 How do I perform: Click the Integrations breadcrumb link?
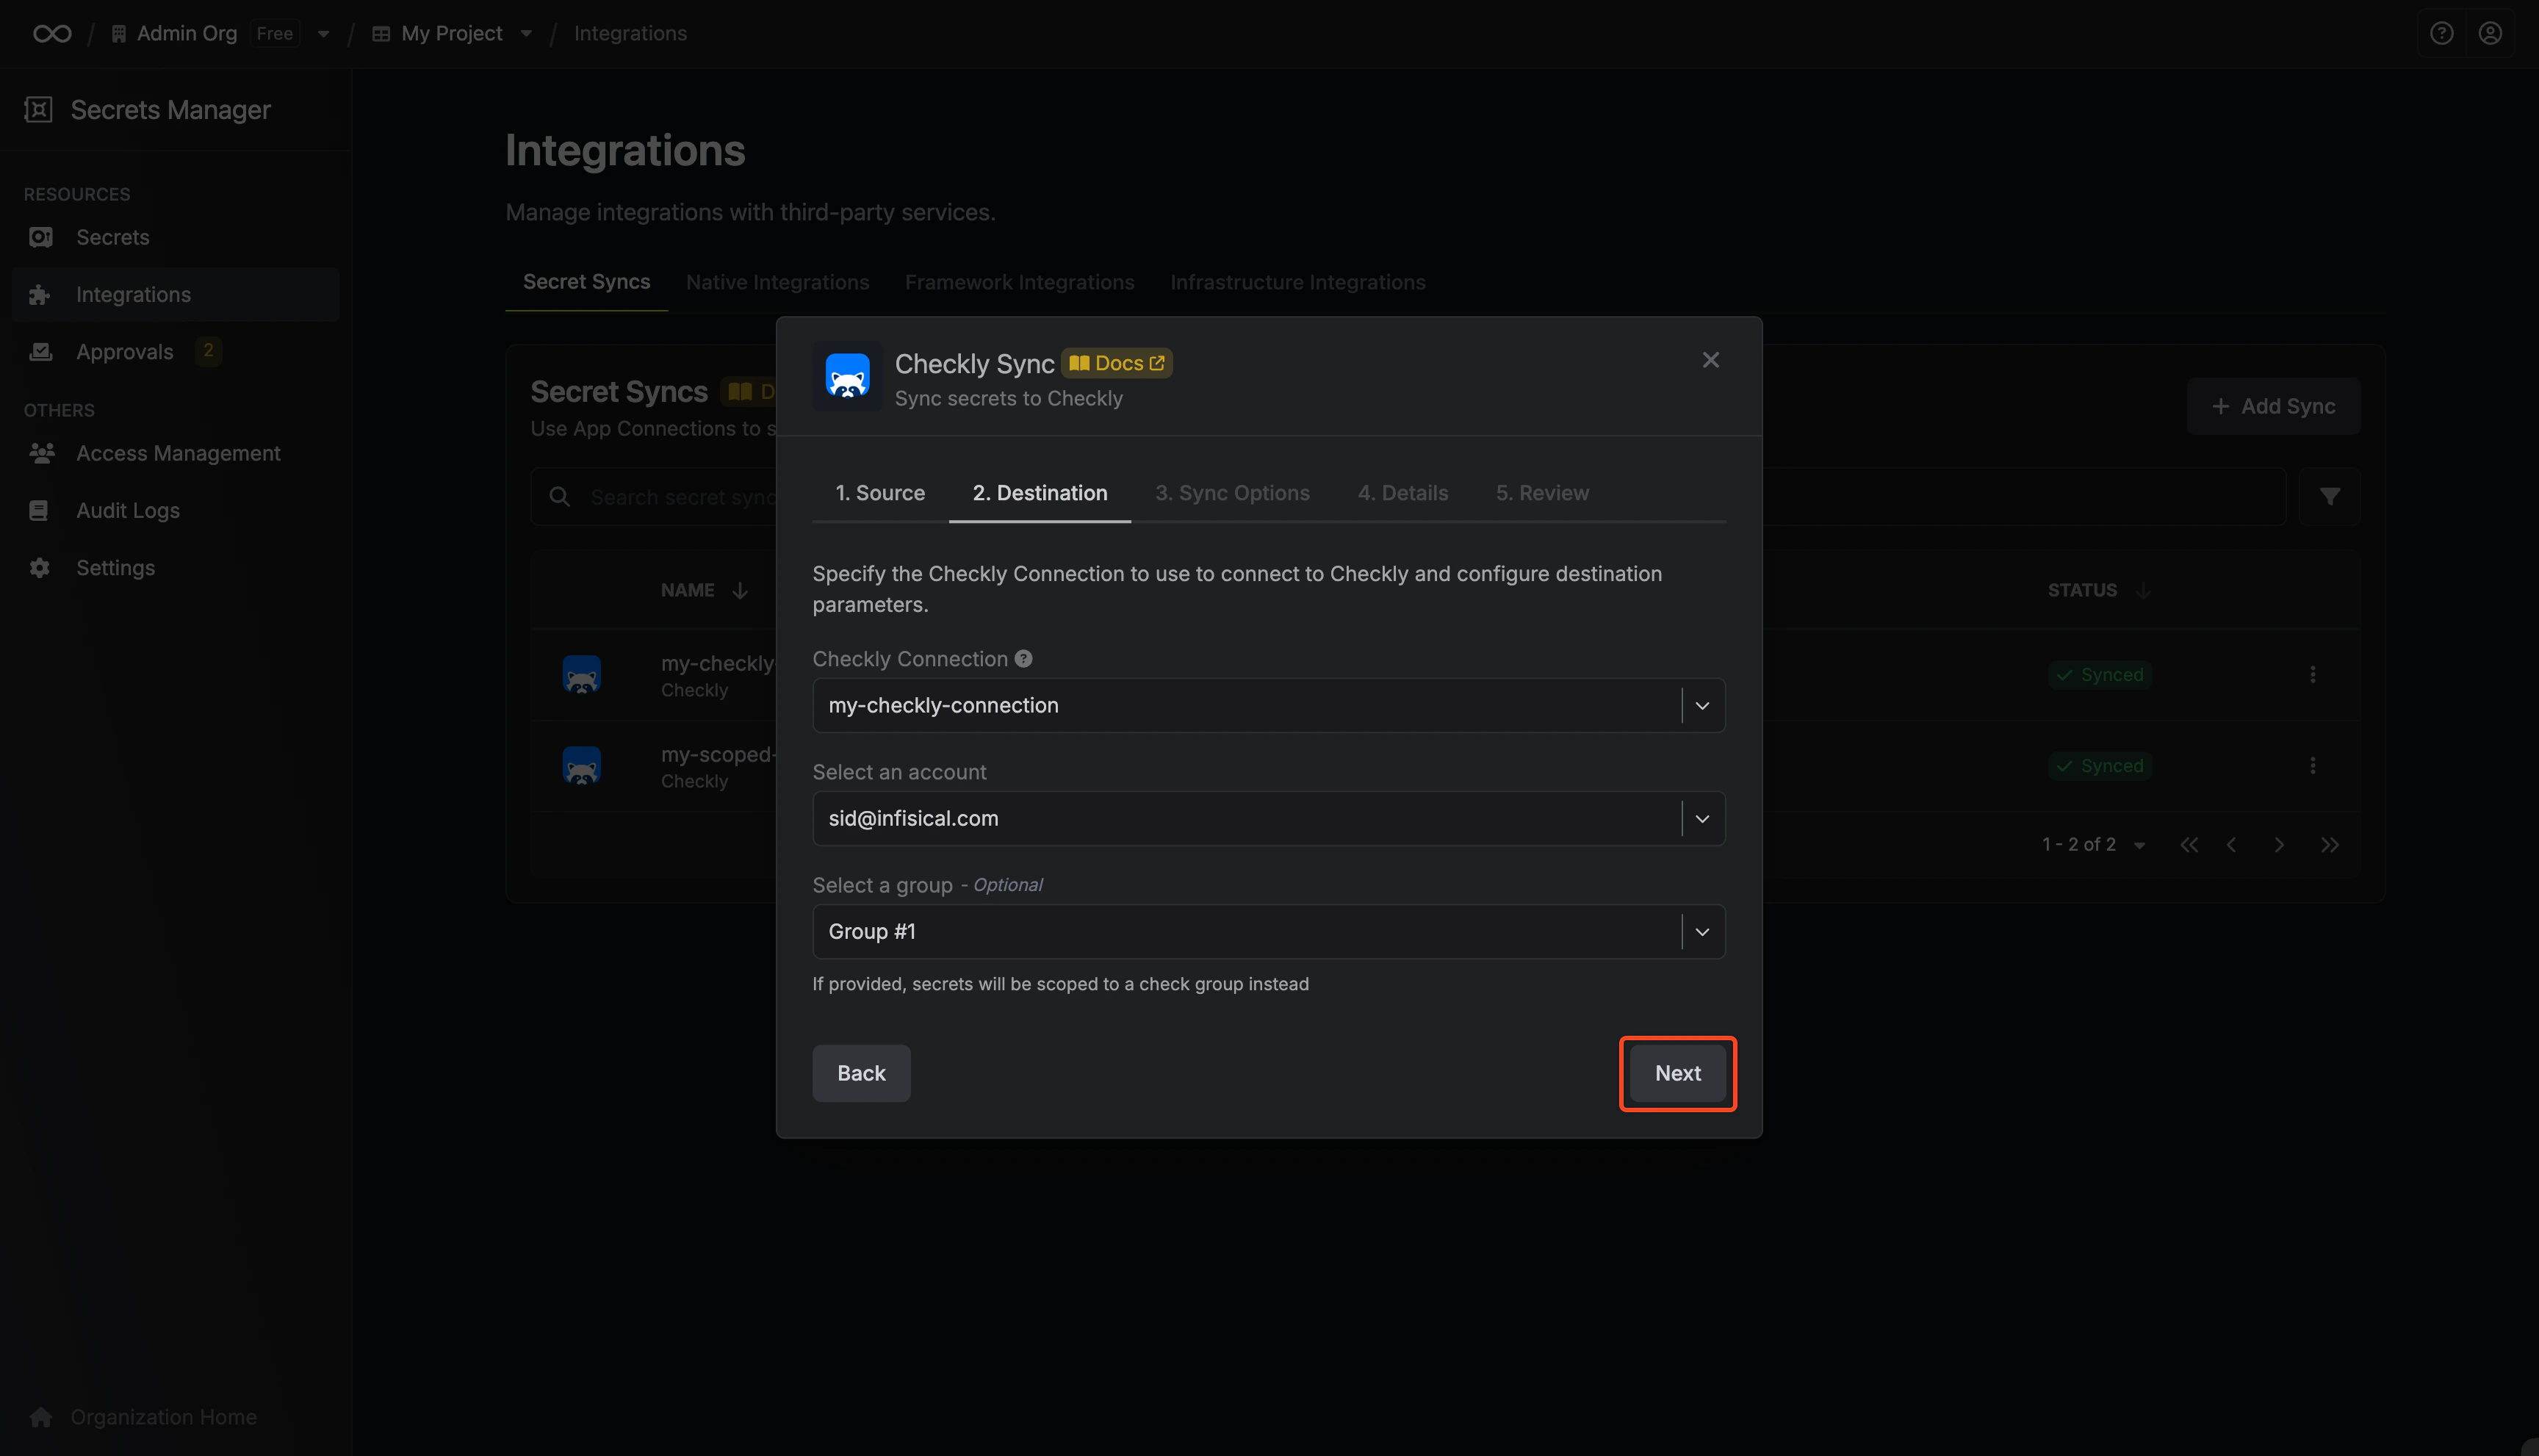coord(630,34)
